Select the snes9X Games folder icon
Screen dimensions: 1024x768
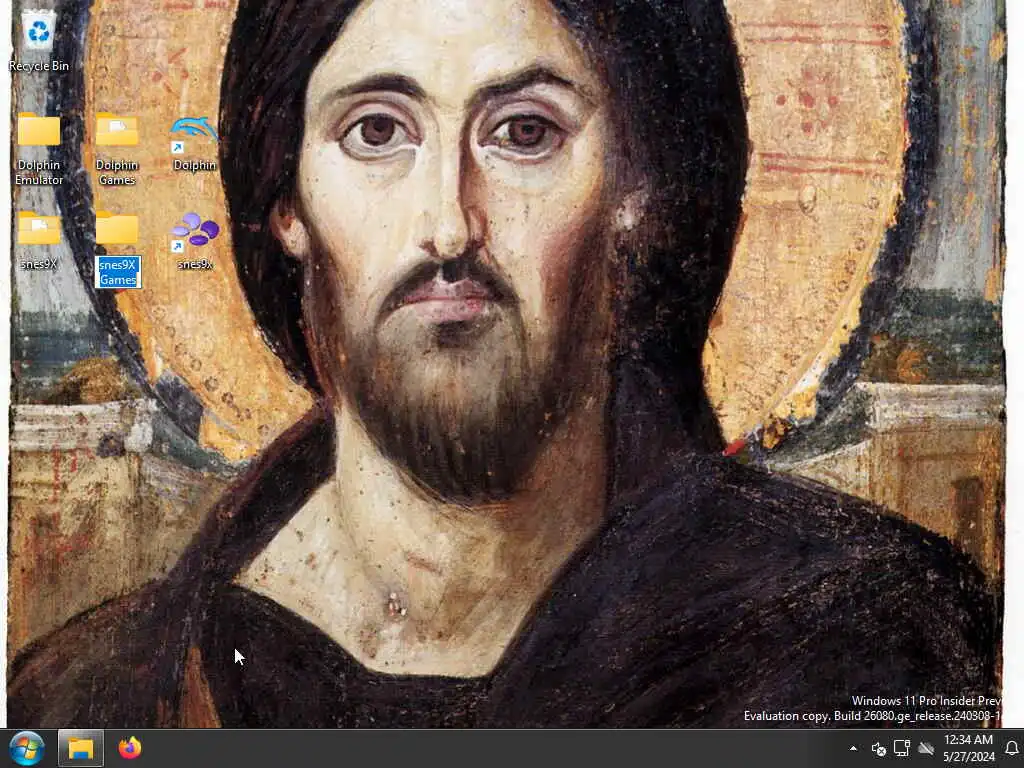[117, 228]
